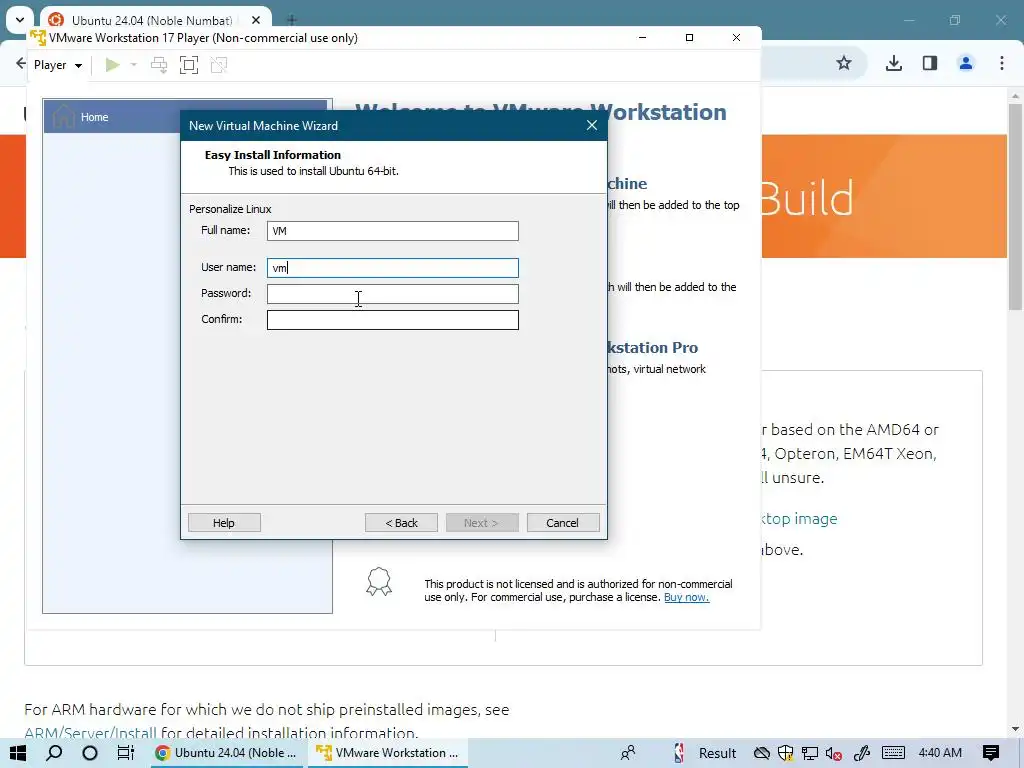Click the Next > button in wizard
The image size is (1024, 768).
[x=482, y=522]
